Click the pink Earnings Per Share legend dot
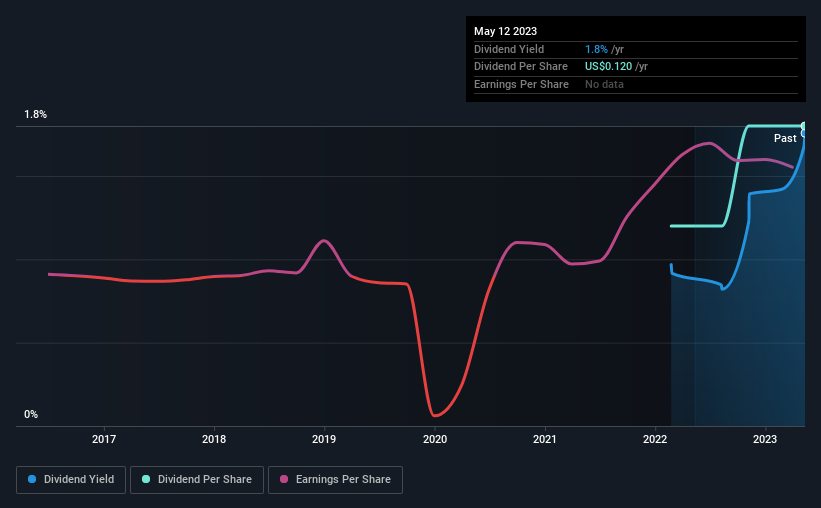Image resolution: width=821 pixels, height=508 pixels. 284,479
